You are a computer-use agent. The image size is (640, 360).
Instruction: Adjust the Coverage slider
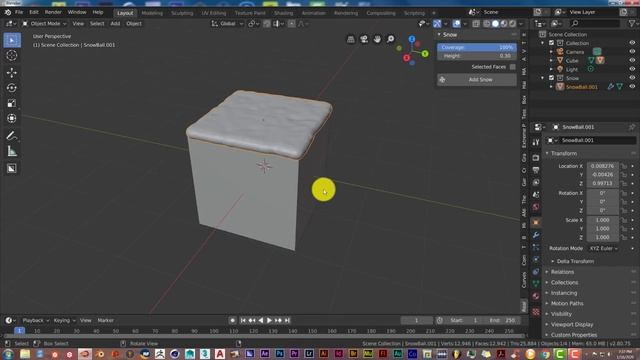476,47
